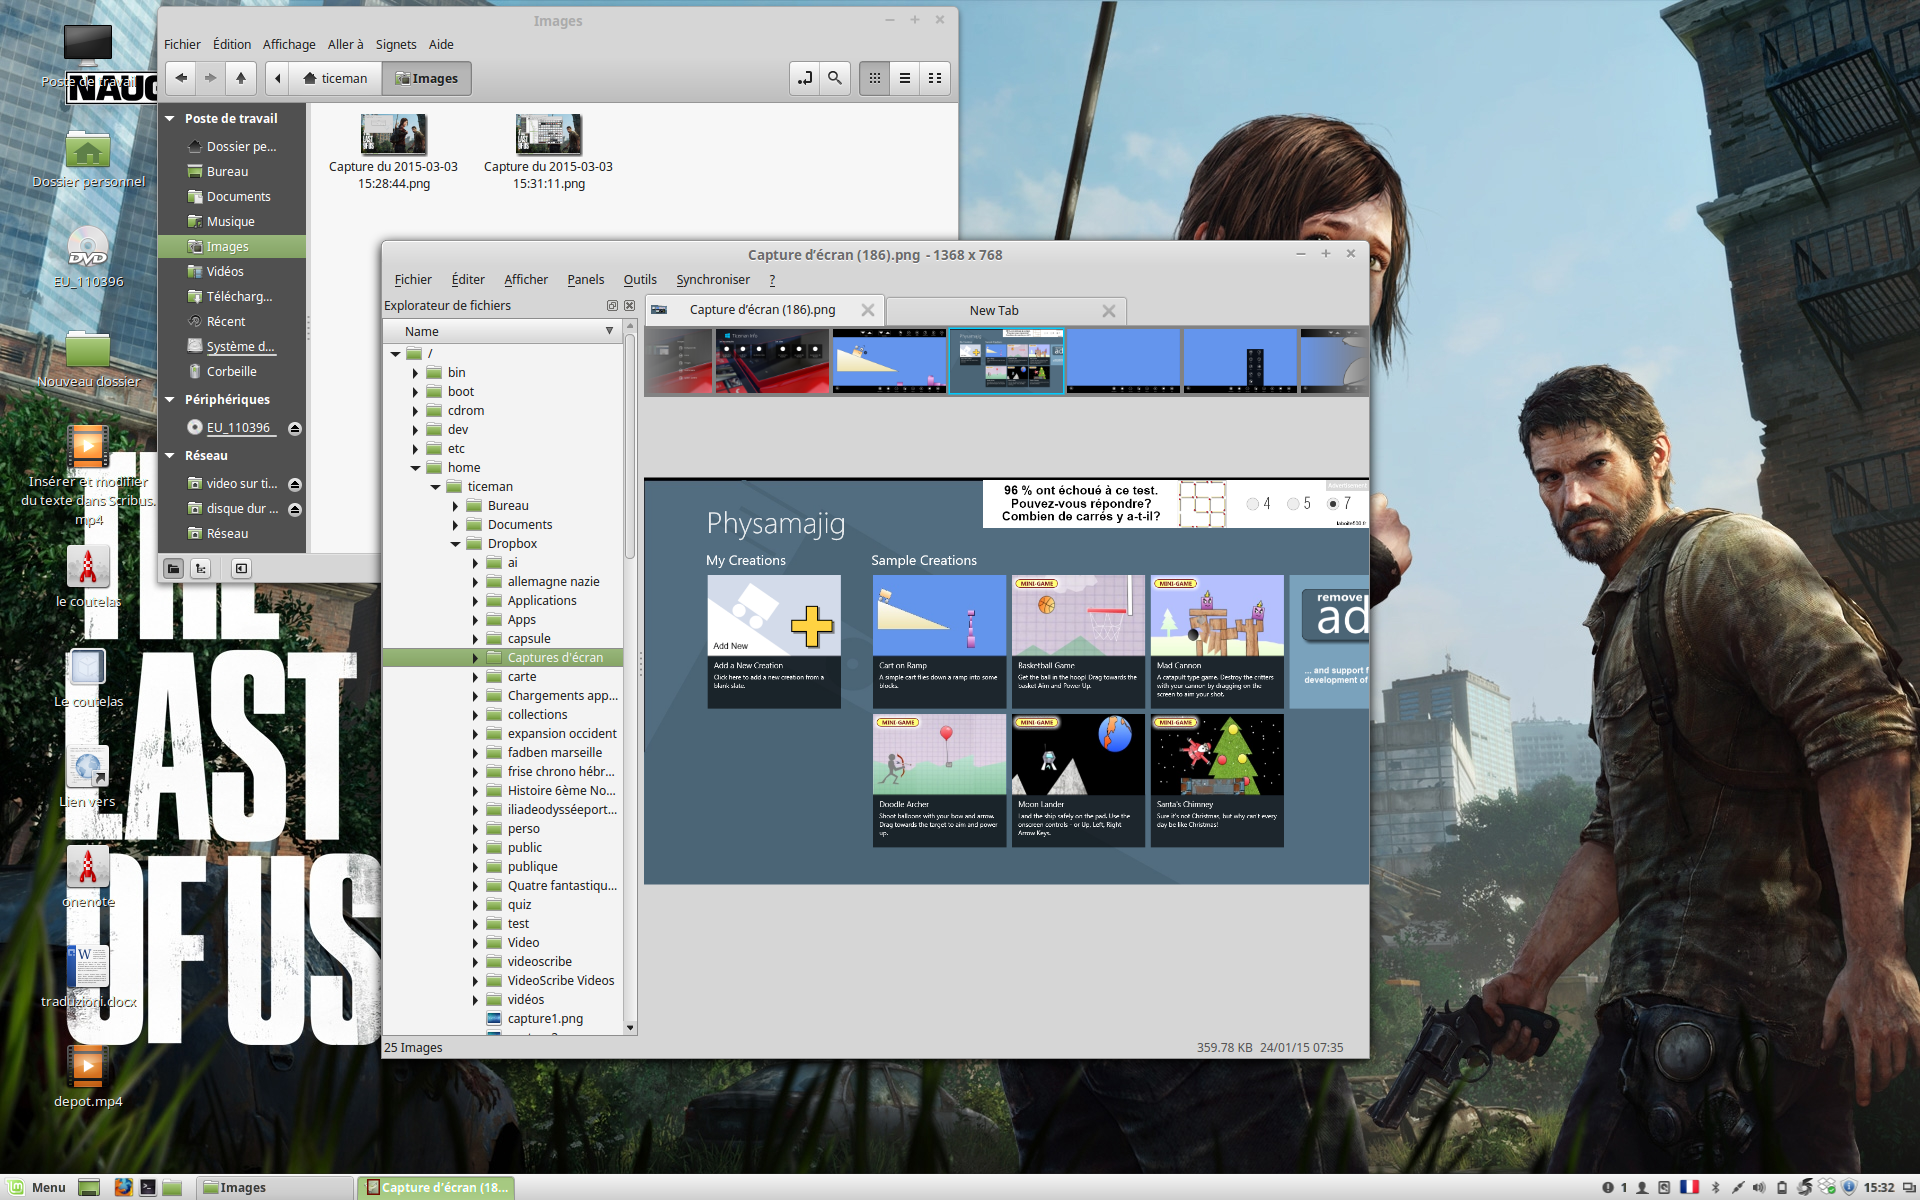Expand the Captures d'écran folder node
This screenshot has height=1200, width=1920.
(x=475, y=658)
